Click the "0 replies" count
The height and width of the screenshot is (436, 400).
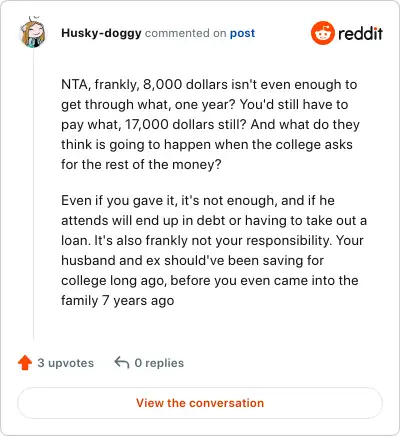pyautogui.click(x=159, y=363)
